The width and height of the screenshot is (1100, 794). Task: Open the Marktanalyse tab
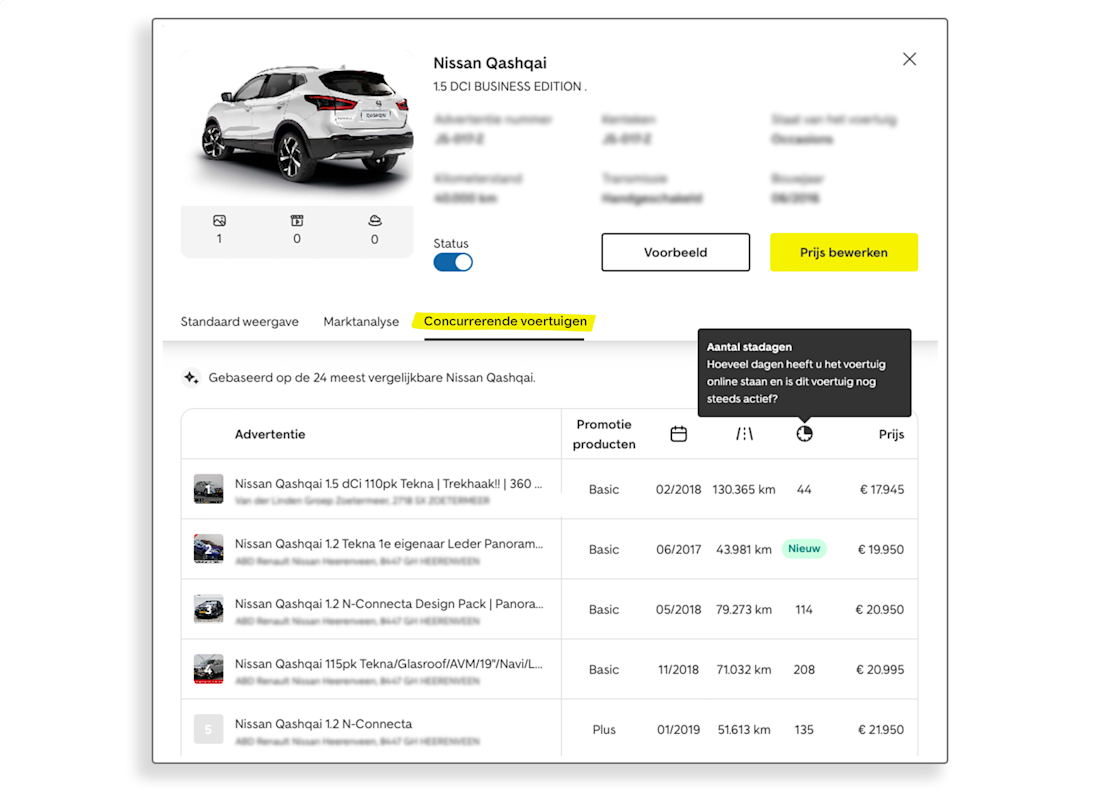361,322
